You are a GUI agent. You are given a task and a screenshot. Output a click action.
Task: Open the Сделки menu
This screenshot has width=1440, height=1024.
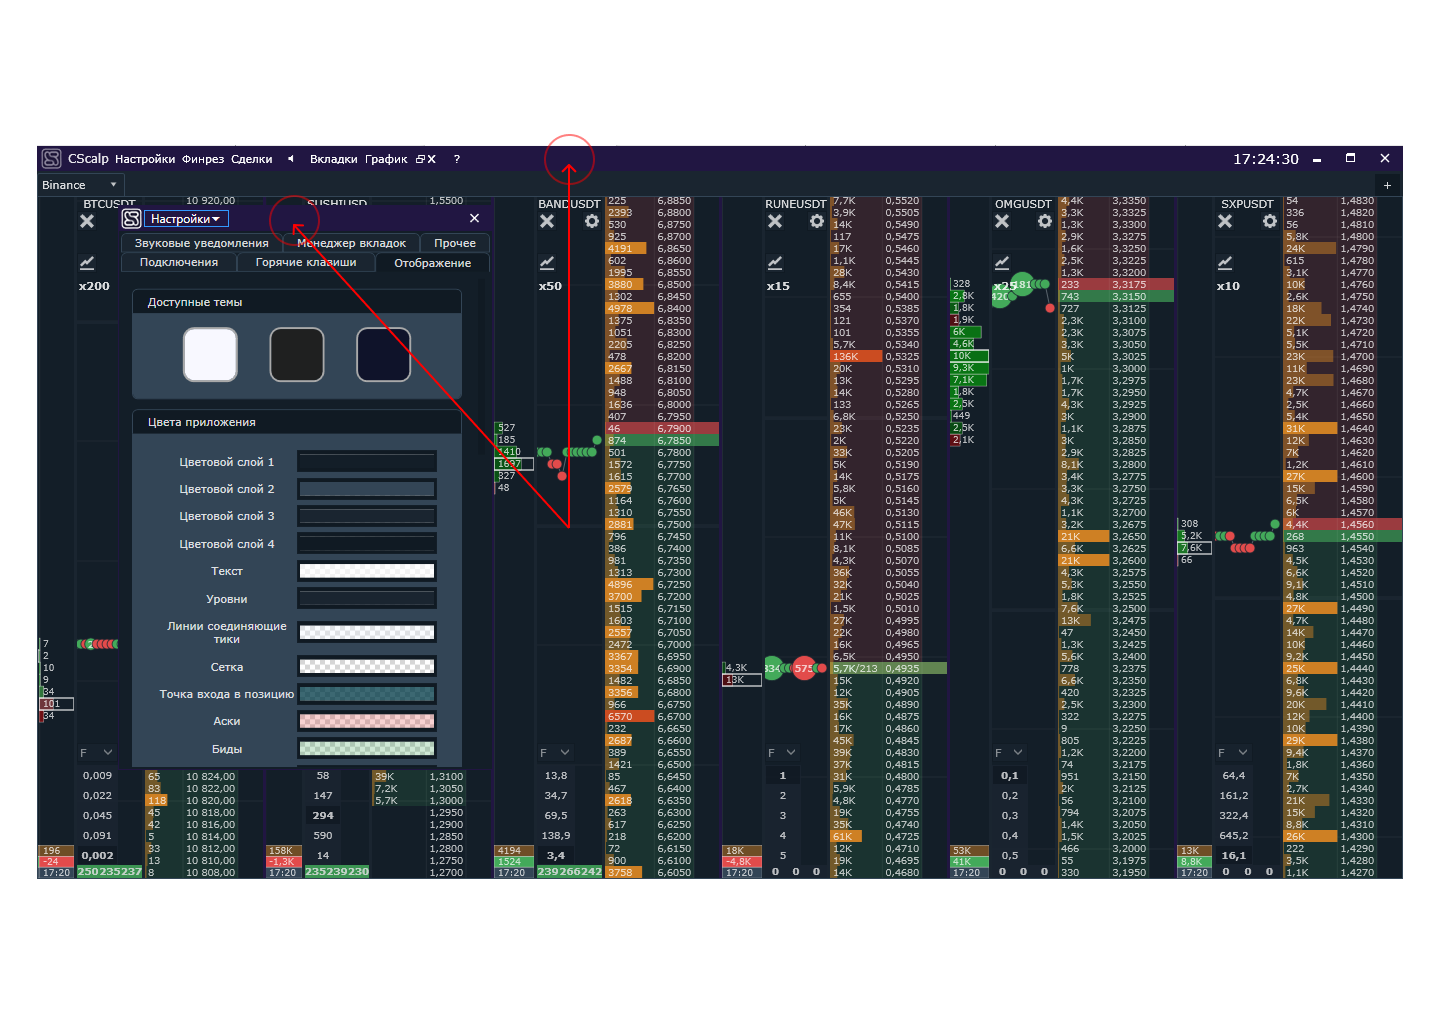pyautogui.click(x=252, y=159)
